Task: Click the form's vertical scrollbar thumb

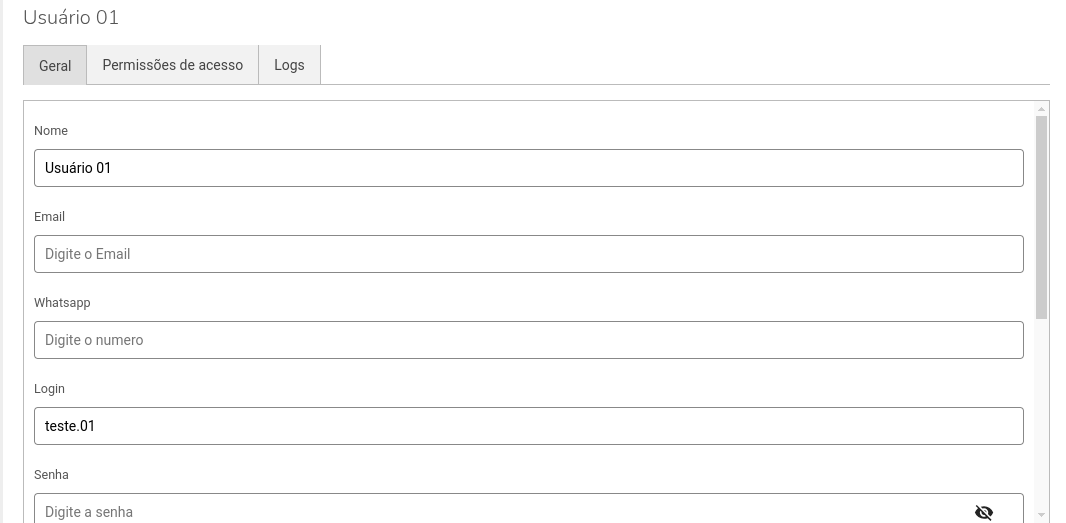Action: point(1041,215)
